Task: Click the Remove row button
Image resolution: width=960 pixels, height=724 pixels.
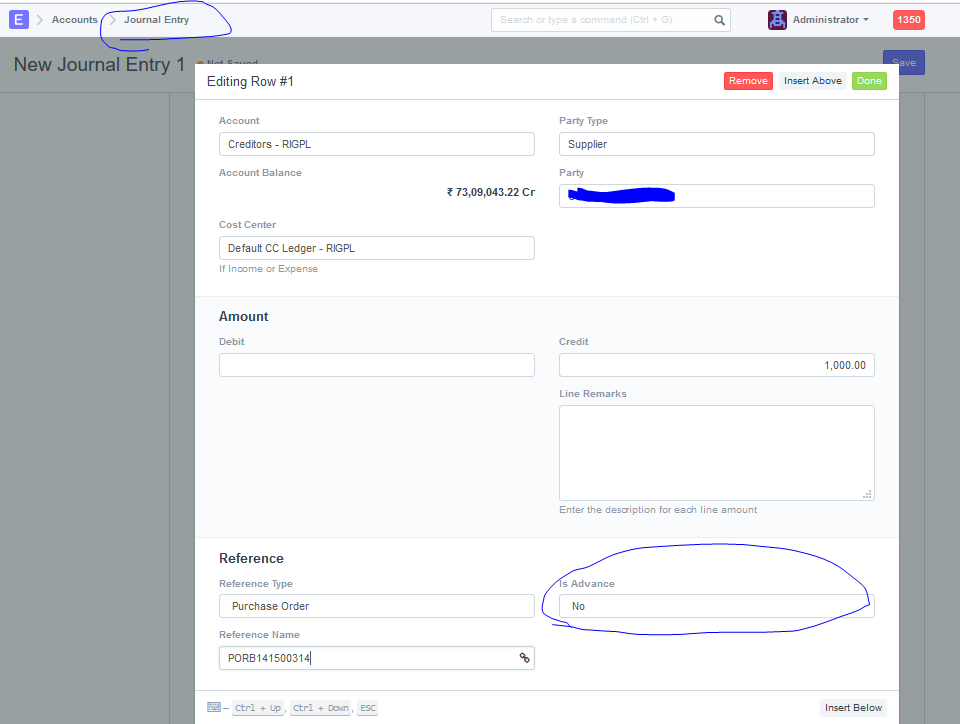Action: tap(748, 81)
